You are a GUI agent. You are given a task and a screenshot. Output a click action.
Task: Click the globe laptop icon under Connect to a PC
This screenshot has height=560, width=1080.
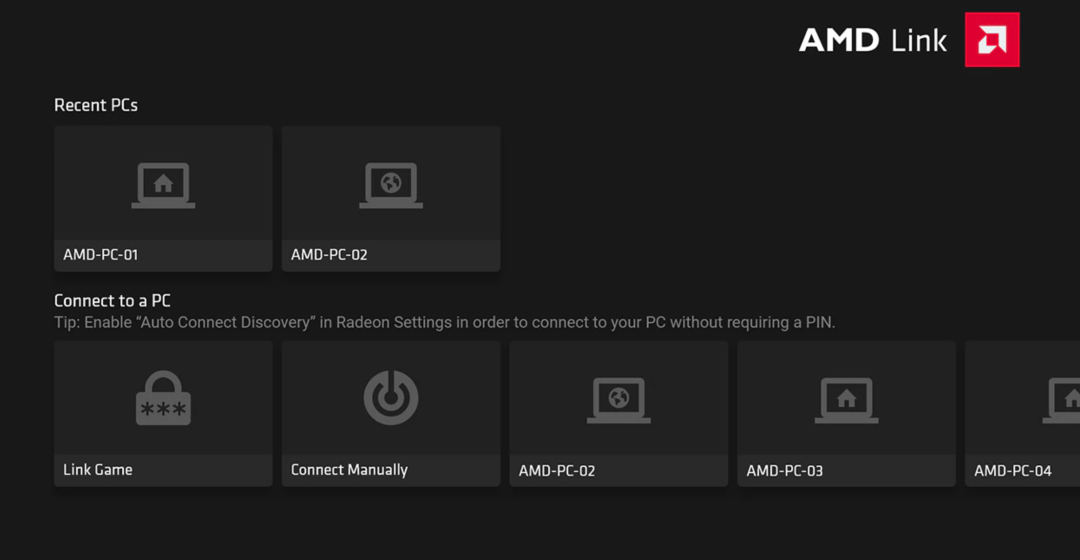click(619, 400)
